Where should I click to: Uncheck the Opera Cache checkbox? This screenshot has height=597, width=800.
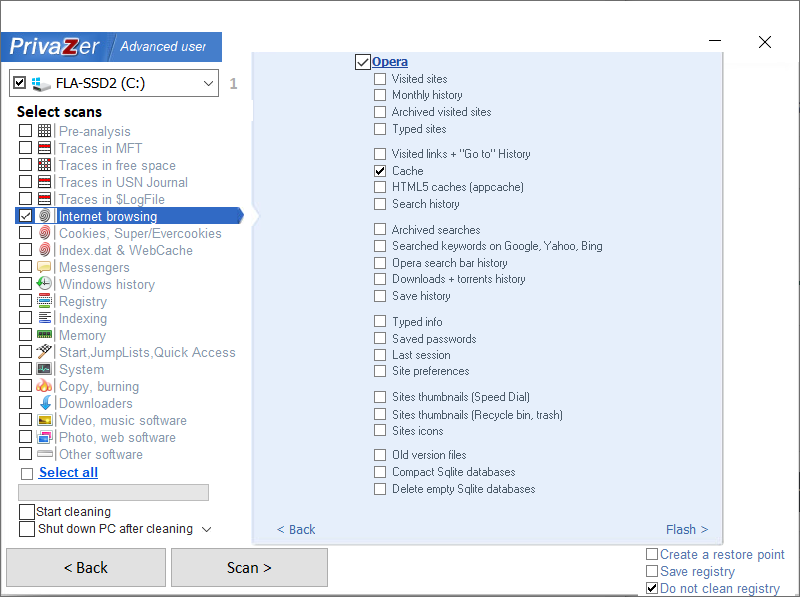(380, 170)
